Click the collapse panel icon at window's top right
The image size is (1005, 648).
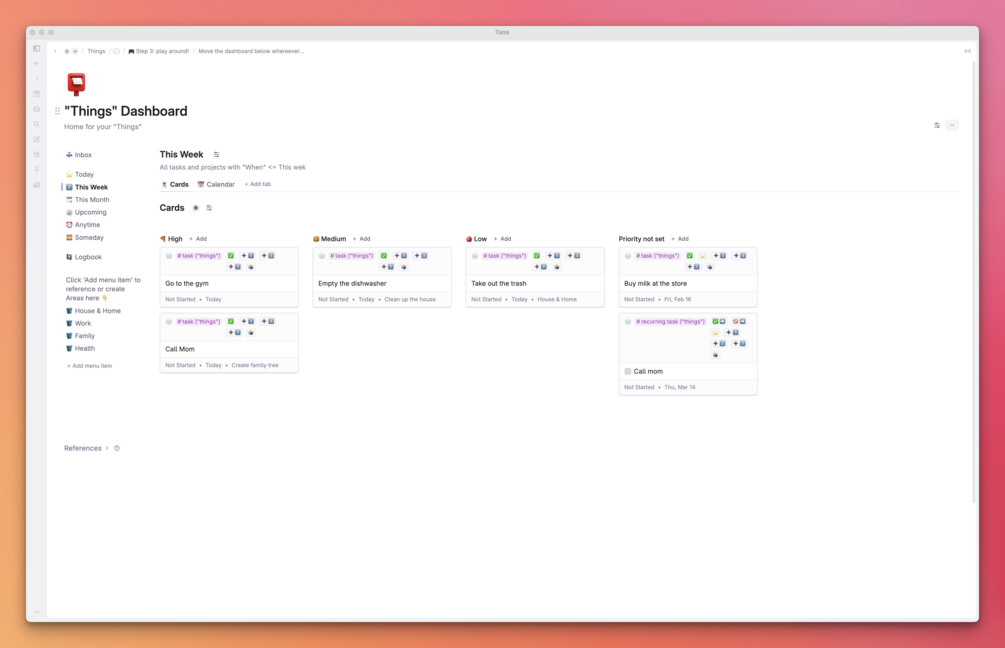coord(968,51)
